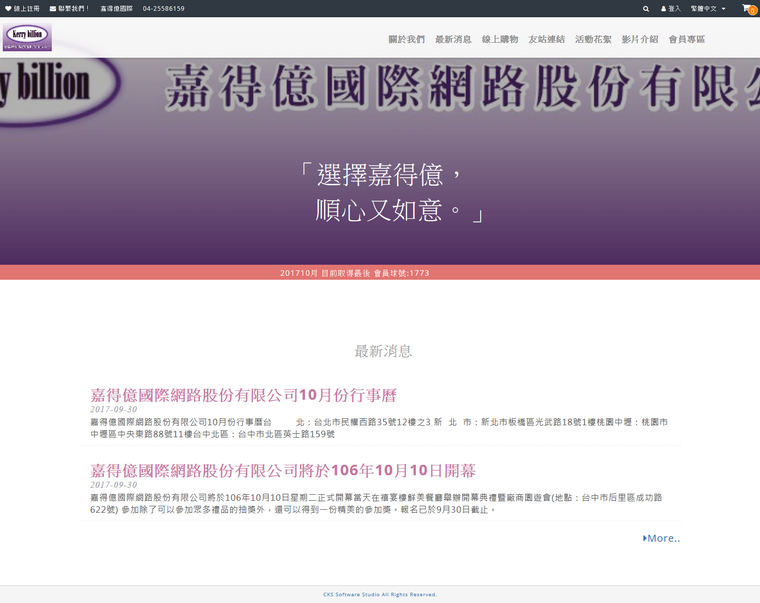Click the Kerry billion logo

point(27,37)
